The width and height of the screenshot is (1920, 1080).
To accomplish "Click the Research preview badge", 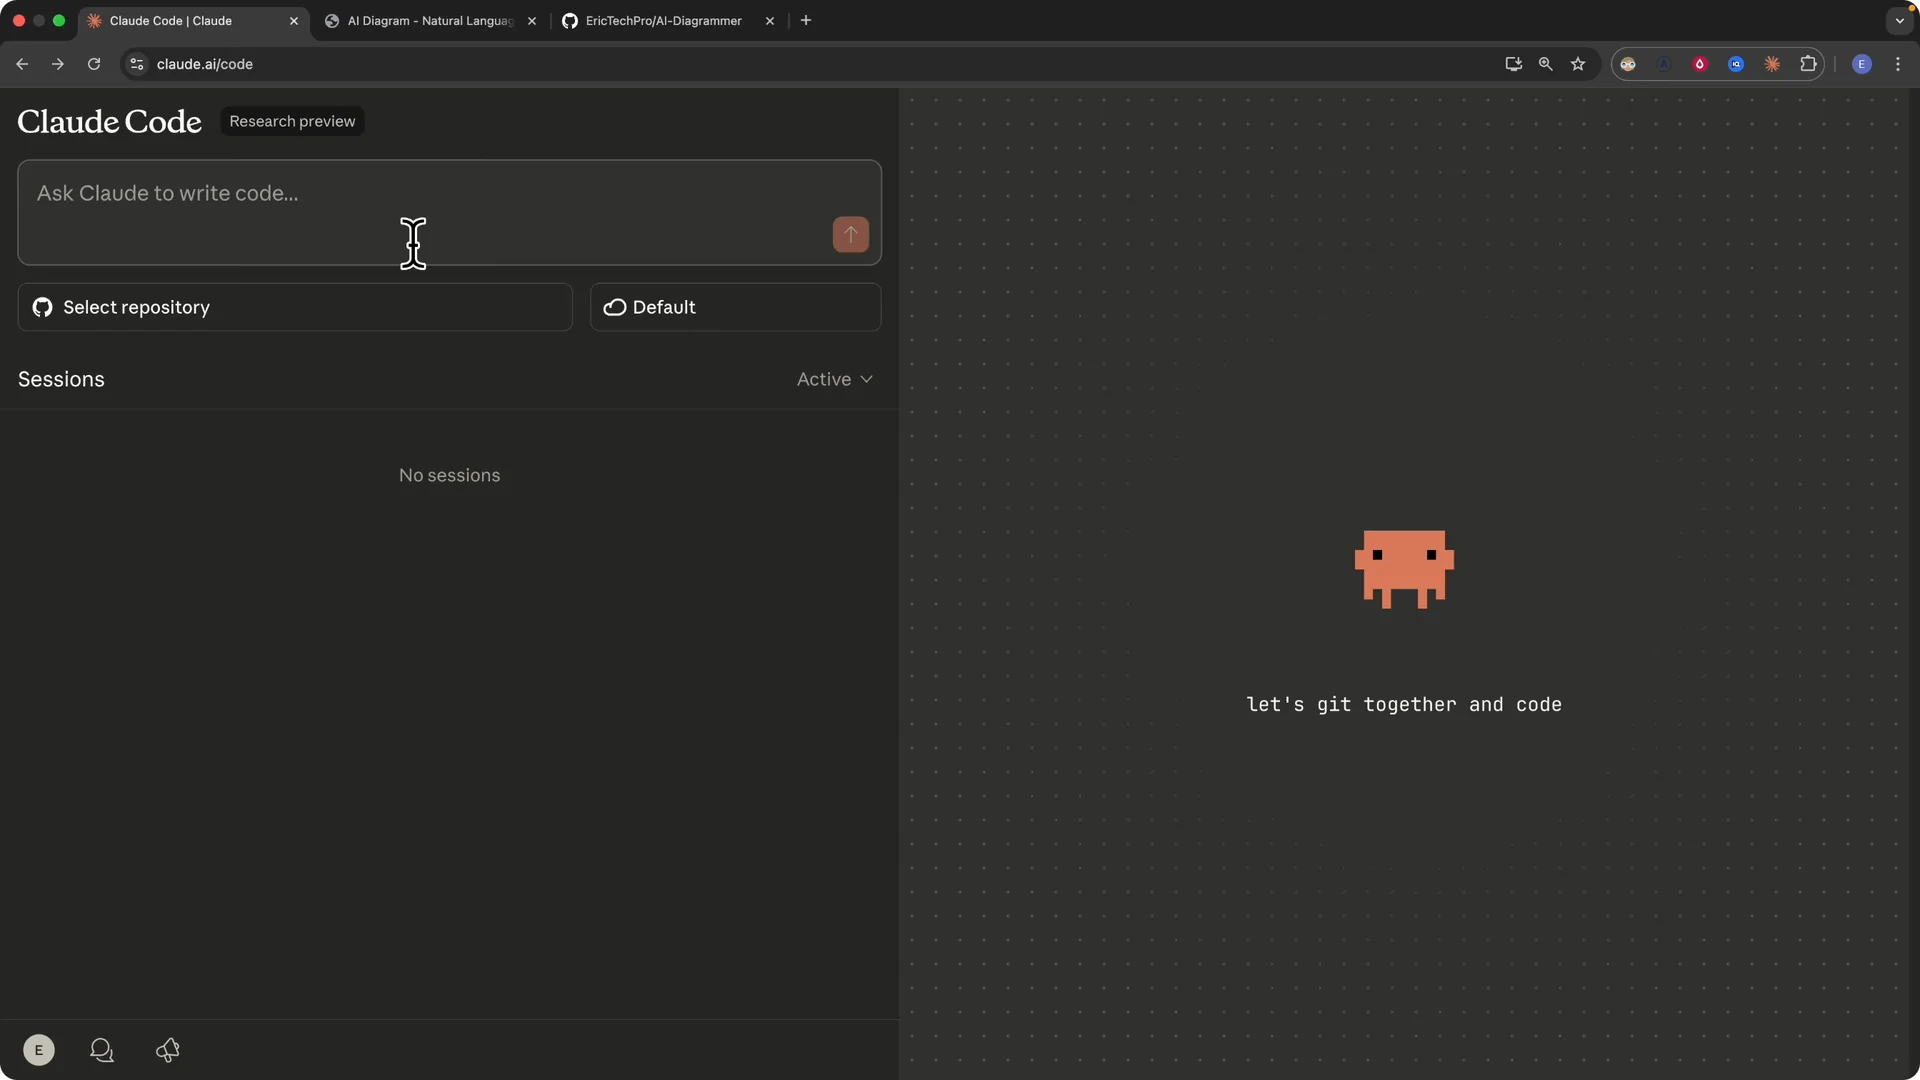I will point(292,121).
